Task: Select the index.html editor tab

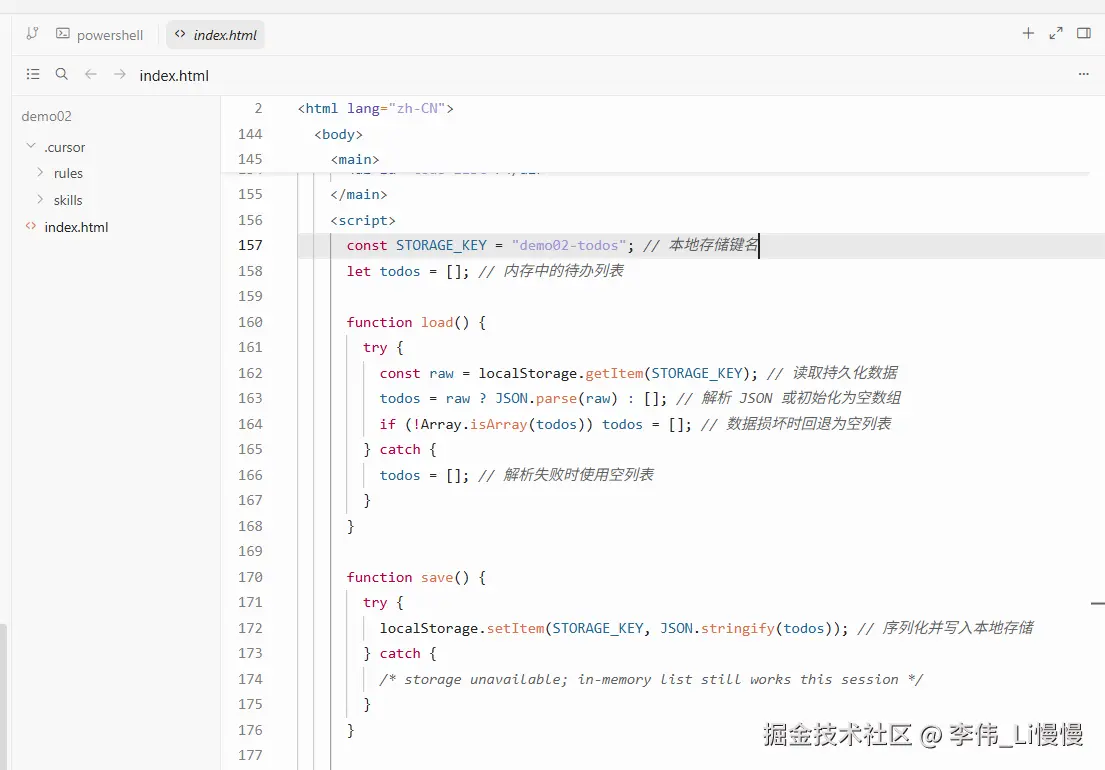Action: pos(216,35)
